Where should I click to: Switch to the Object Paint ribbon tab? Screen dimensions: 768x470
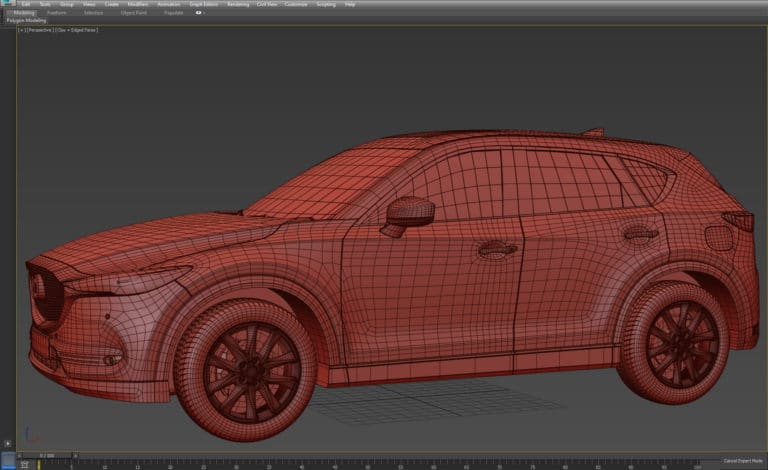[134, 13]
